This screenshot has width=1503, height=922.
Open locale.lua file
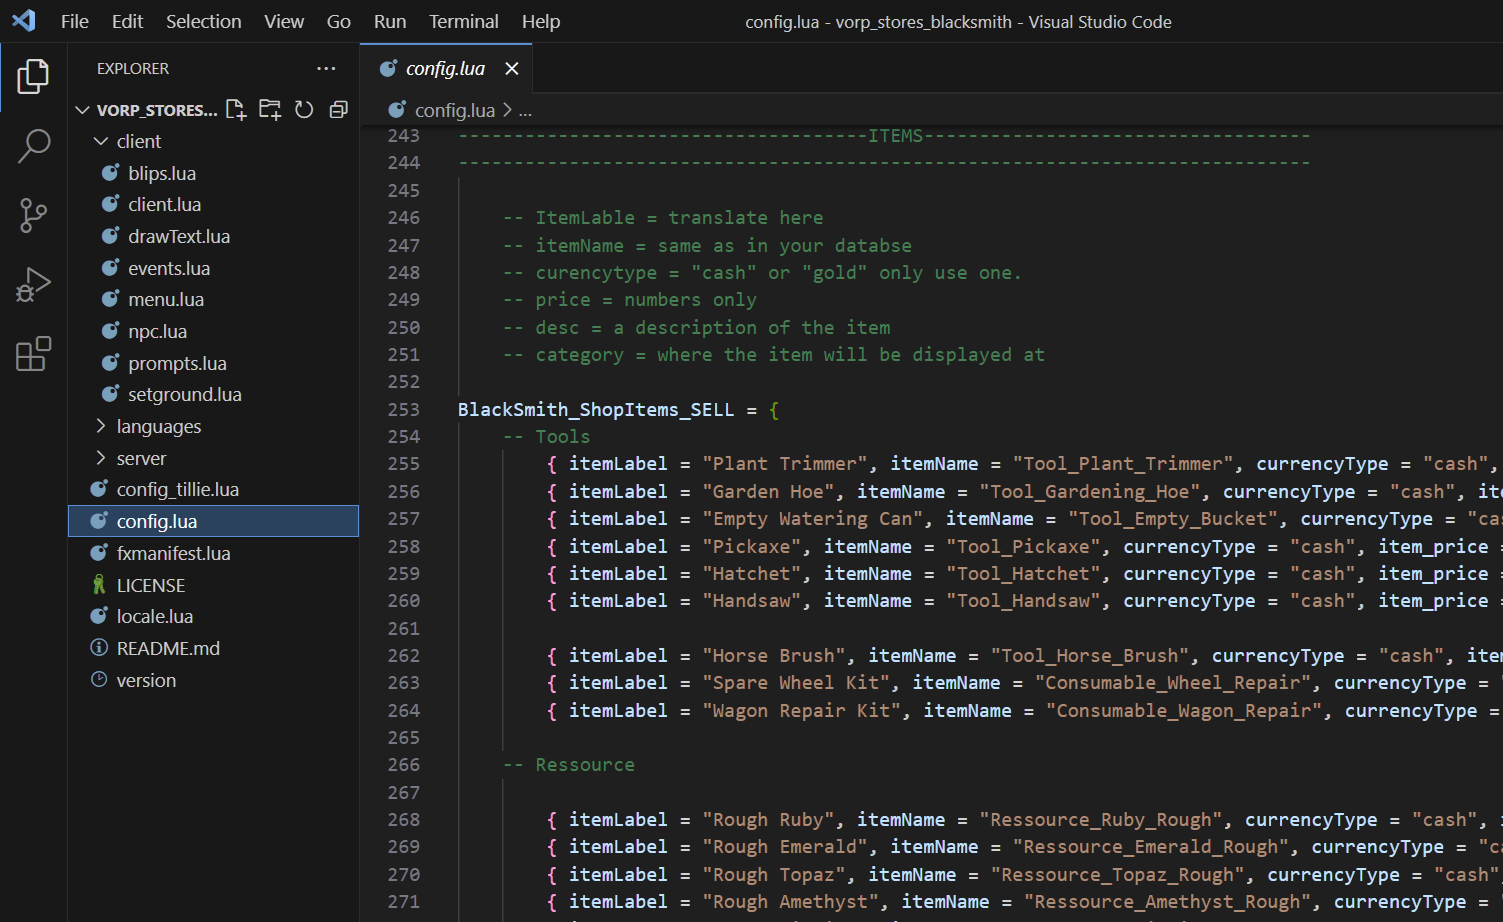click(x=155, y=616)
